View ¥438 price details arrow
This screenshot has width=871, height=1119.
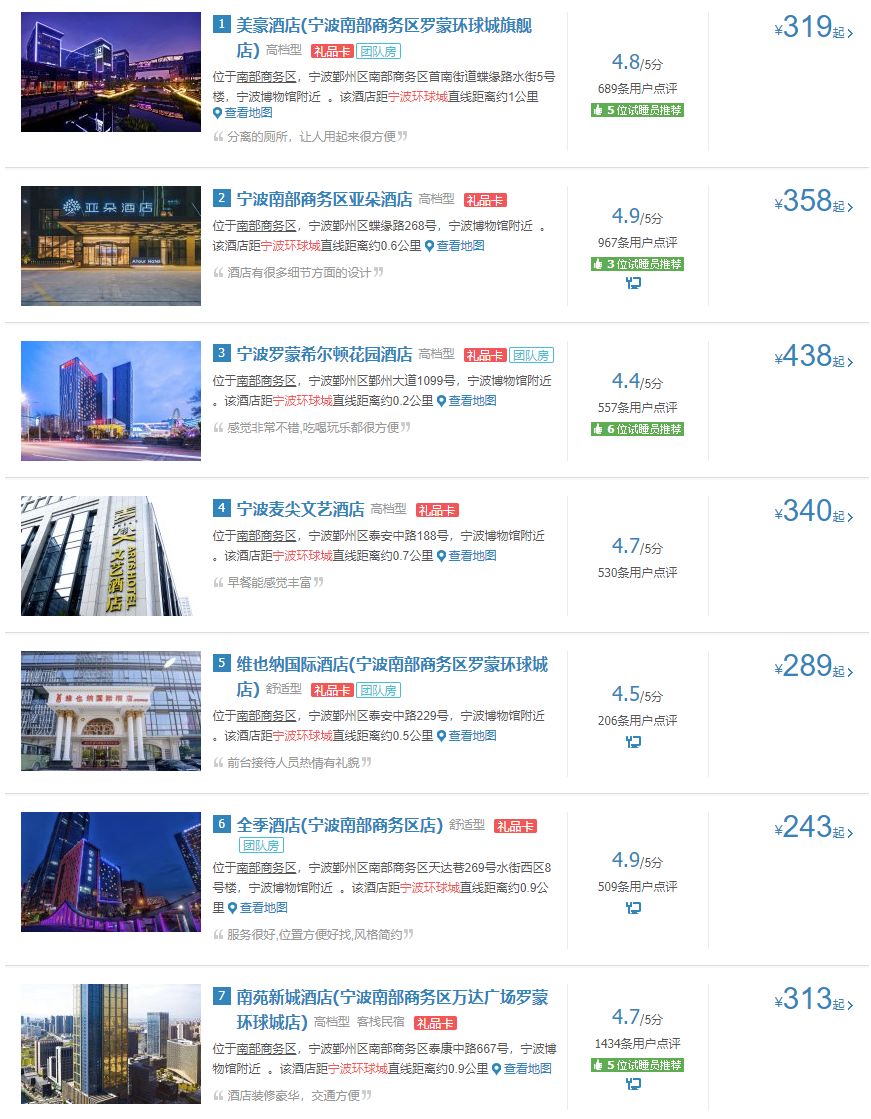click(850, 362)
